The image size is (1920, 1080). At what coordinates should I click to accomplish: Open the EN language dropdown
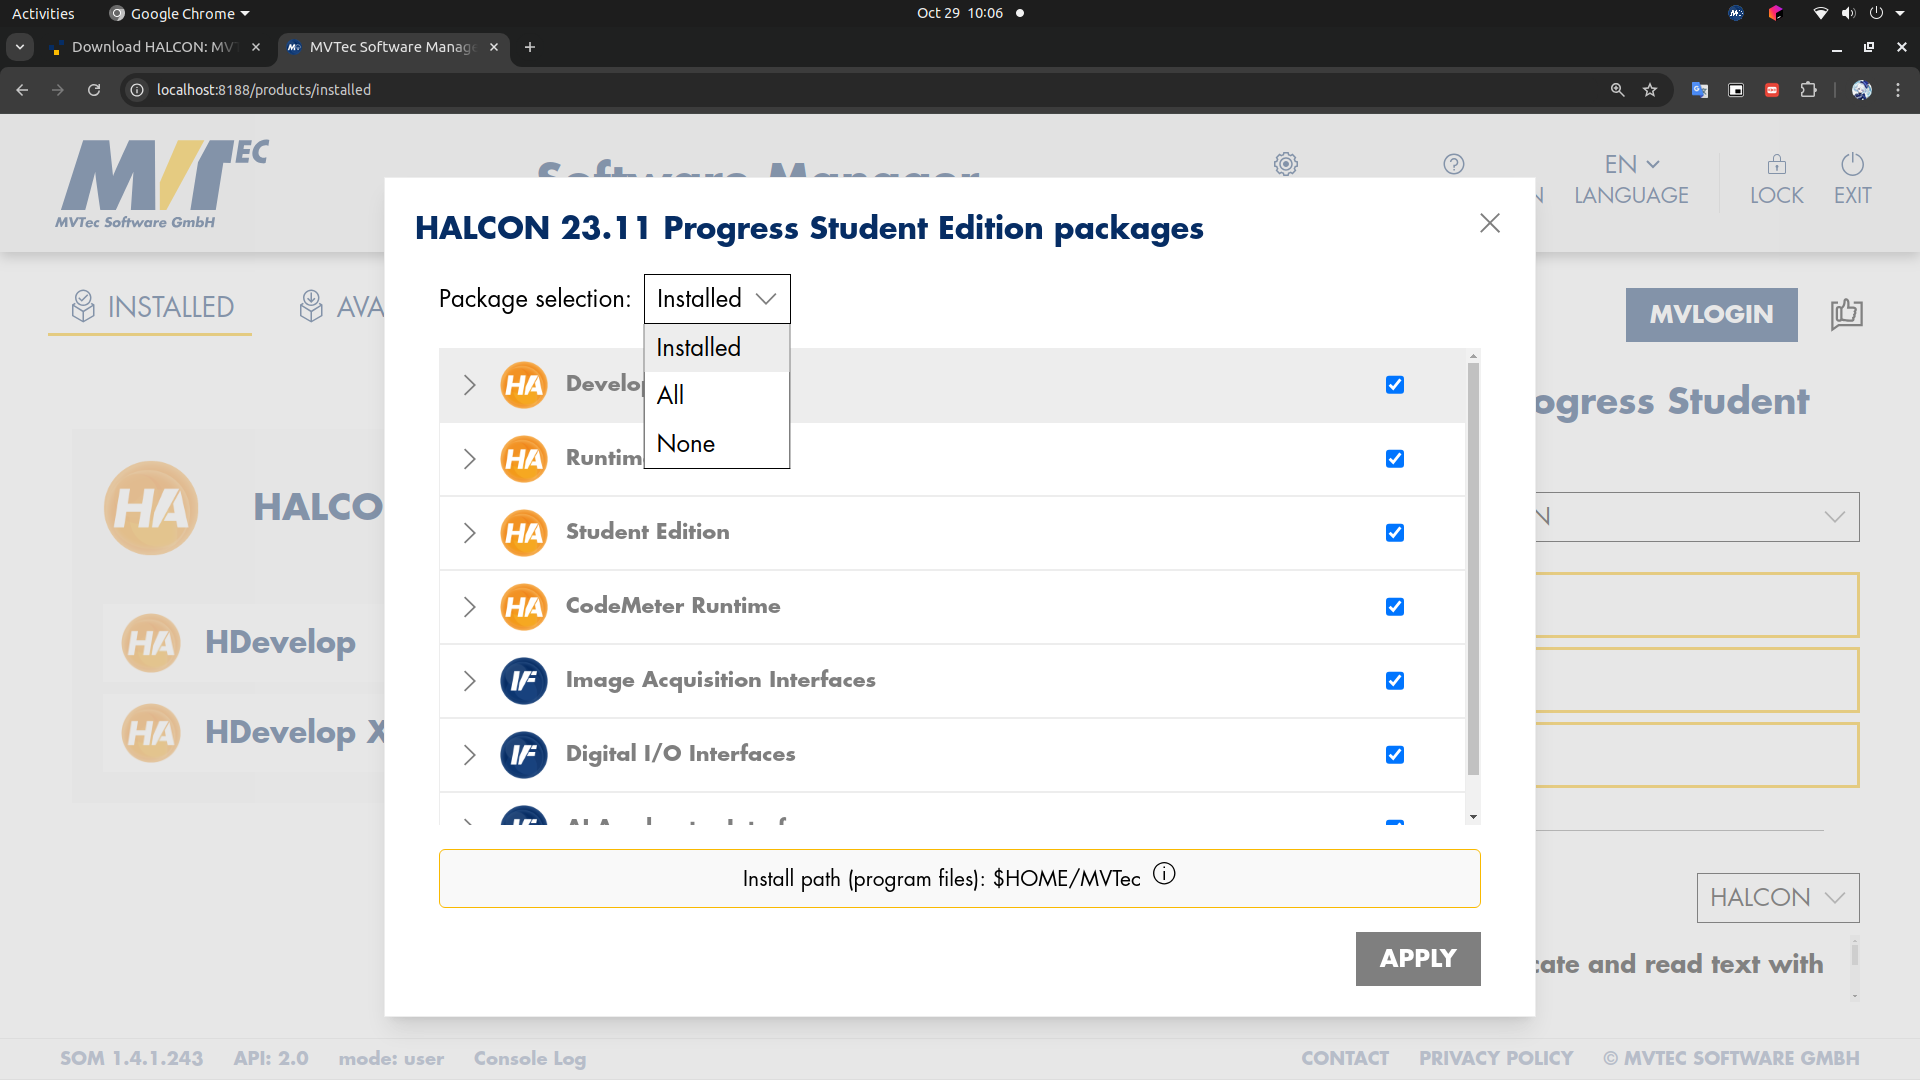coord(1632,164)
